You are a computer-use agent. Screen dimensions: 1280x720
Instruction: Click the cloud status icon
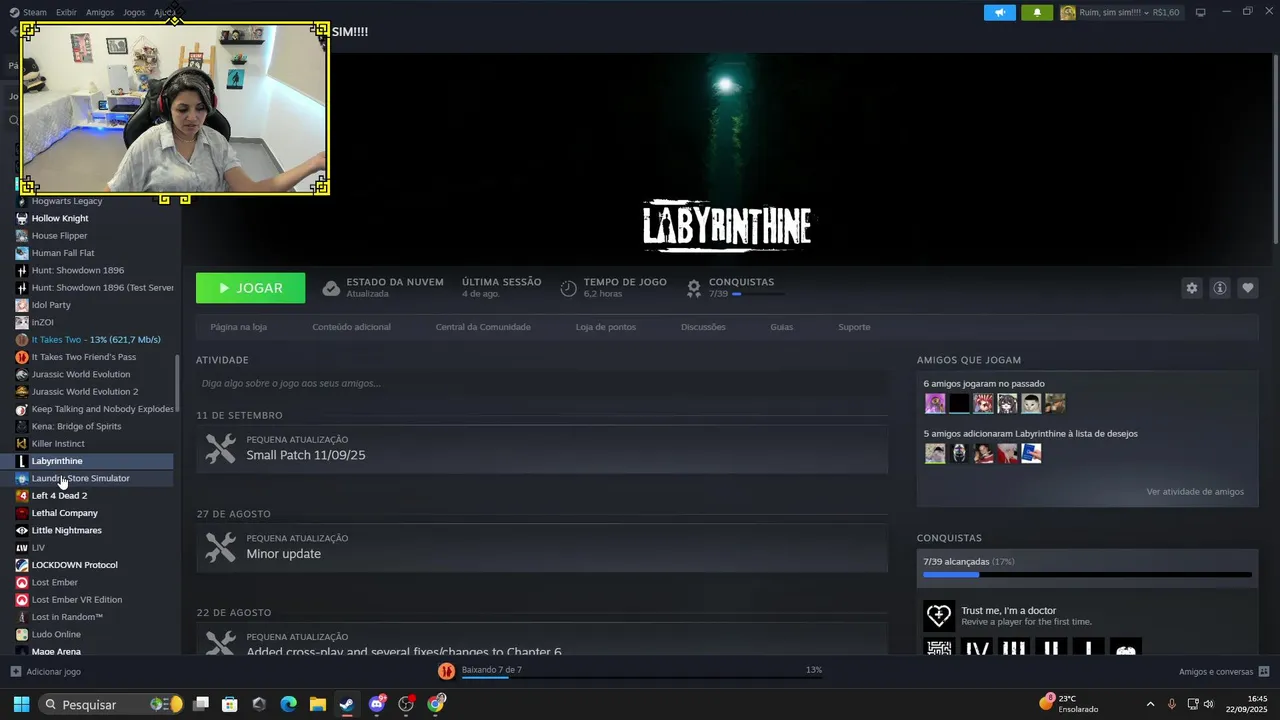(331, 288)
